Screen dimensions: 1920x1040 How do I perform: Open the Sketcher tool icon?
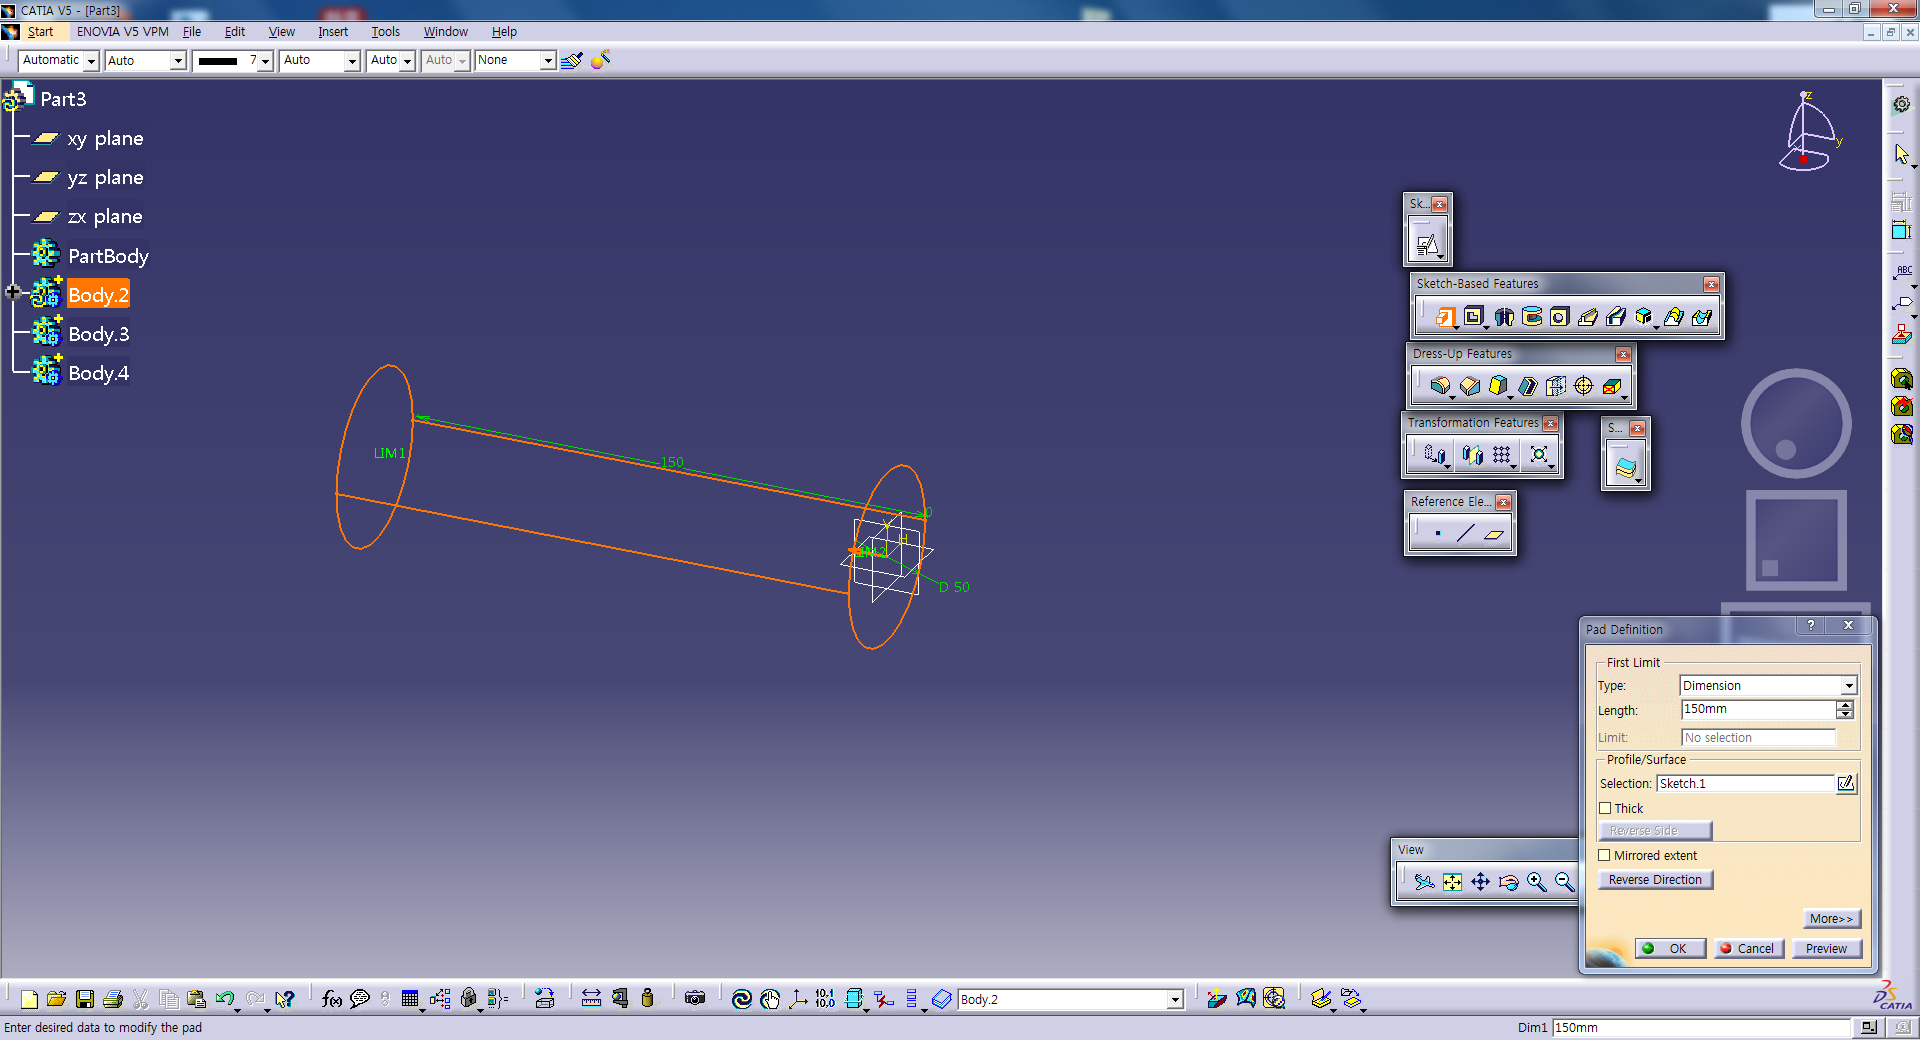click(1427, 244)
